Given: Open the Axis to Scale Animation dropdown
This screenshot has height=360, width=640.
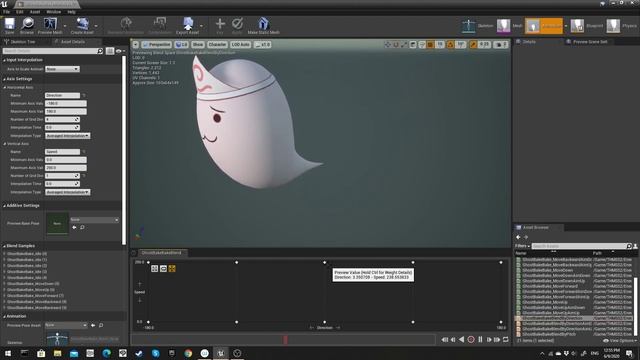Looking at the screenshot, I should point(62,69).
